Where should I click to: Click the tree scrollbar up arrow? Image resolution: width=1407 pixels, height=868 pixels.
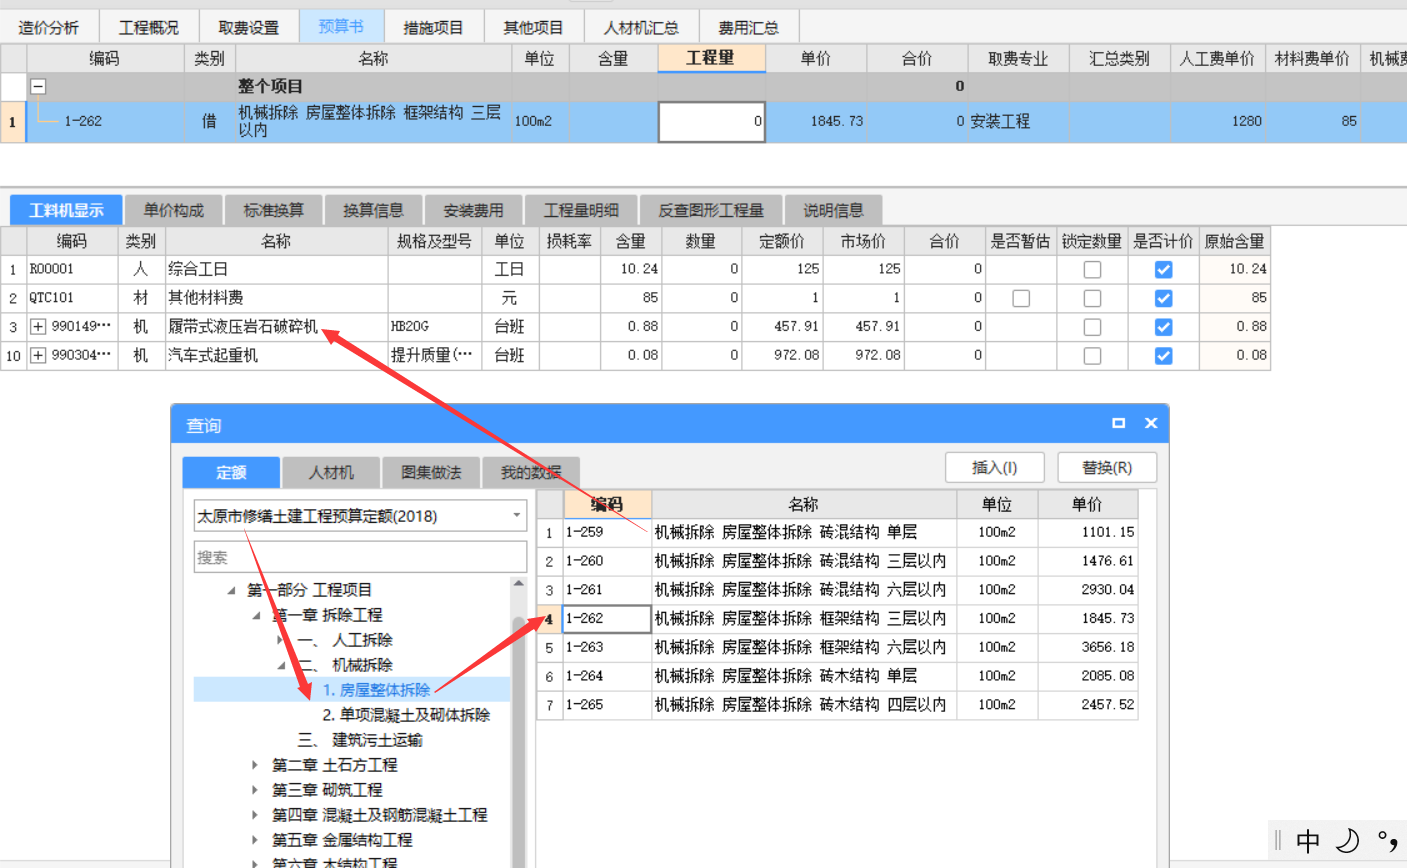tap(518, 583)
